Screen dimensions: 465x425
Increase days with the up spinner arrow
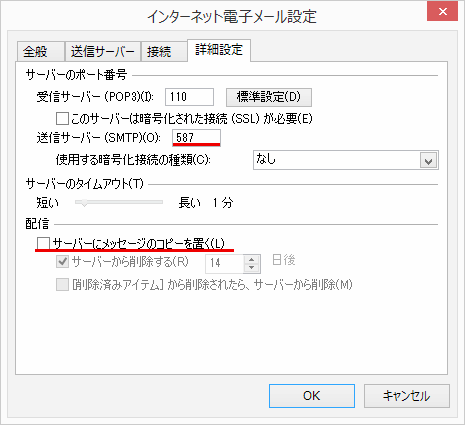pyautogui.click(x=252, y=259)
